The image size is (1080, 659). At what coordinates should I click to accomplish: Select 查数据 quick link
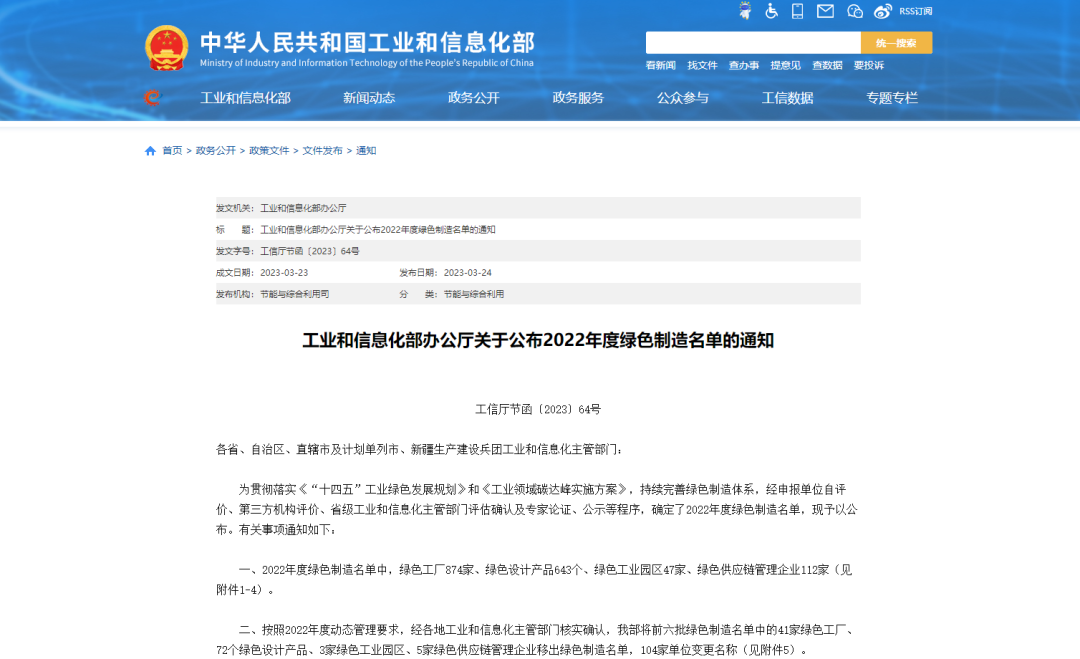(827, 65)
